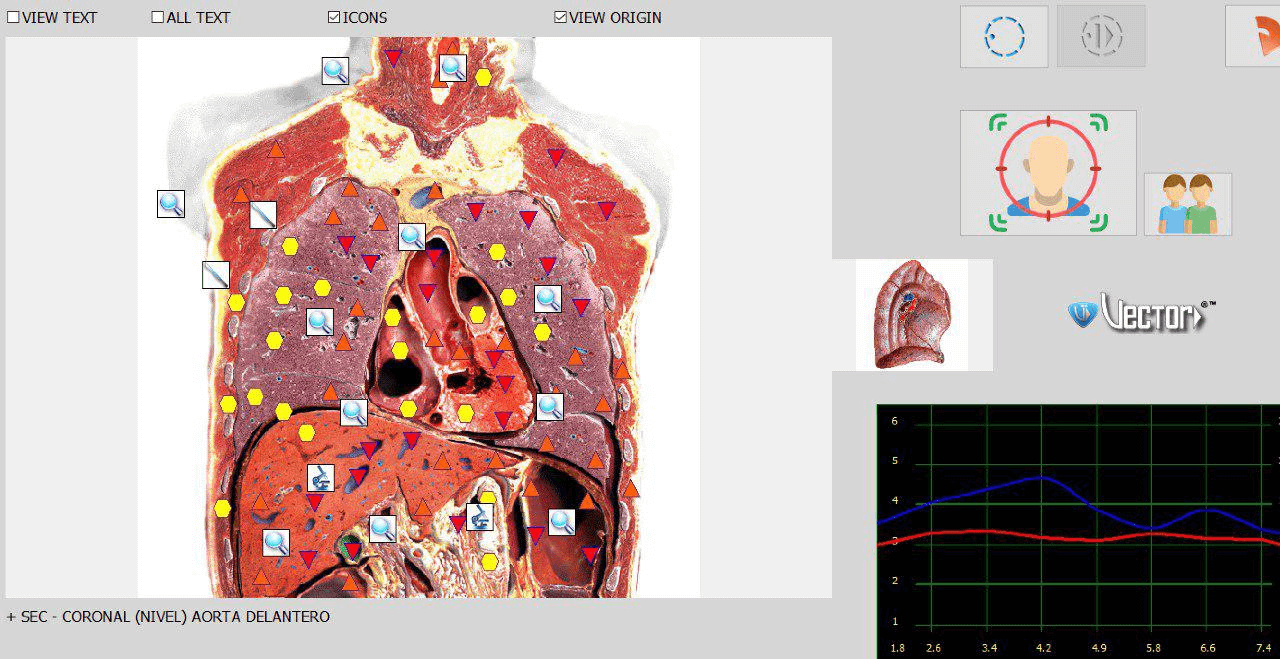The width and height of the screenshot is (1280, 659).
Task: Open the face recognition scan panel
Action: pyautogui.click(x=1047, y=171)
